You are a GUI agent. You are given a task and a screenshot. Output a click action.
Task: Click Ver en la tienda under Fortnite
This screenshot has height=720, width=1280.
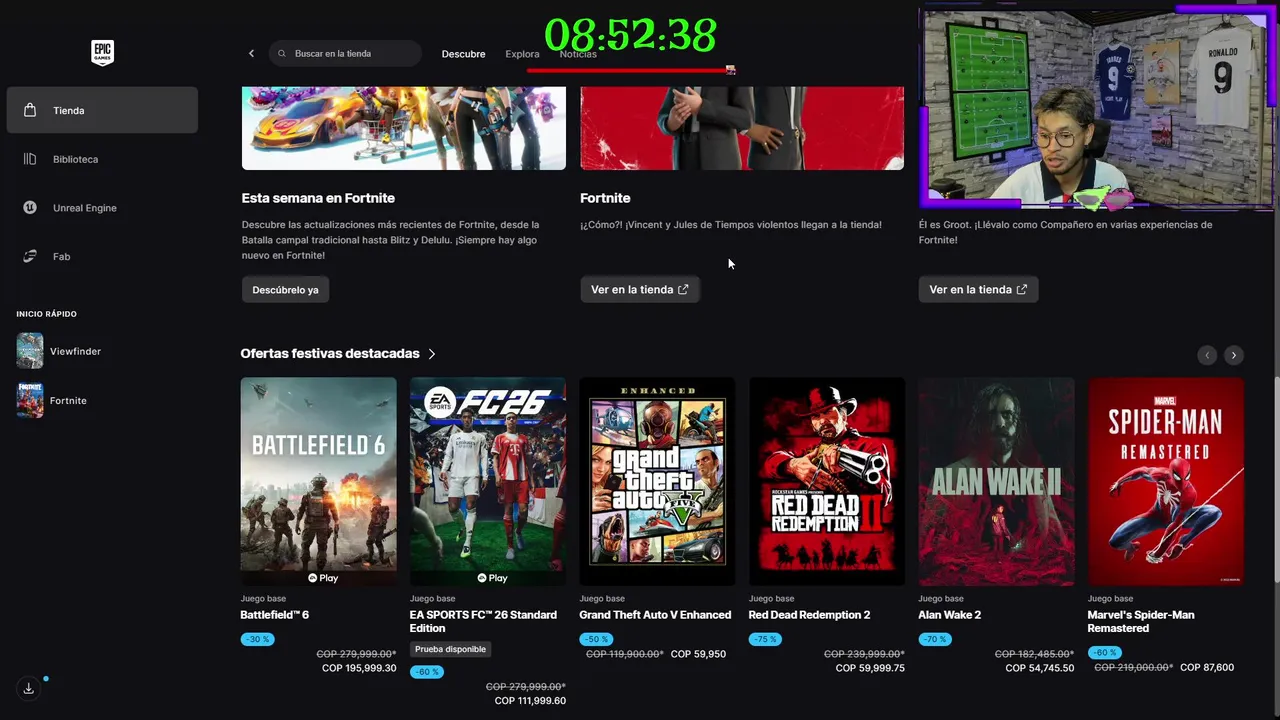640,289
